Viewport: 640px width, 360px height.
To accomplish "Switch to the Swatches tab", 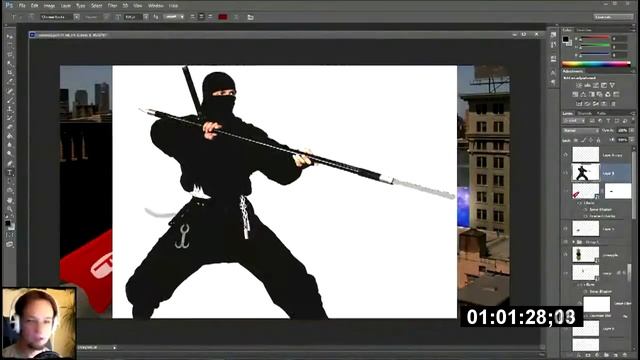I will 584,30.
